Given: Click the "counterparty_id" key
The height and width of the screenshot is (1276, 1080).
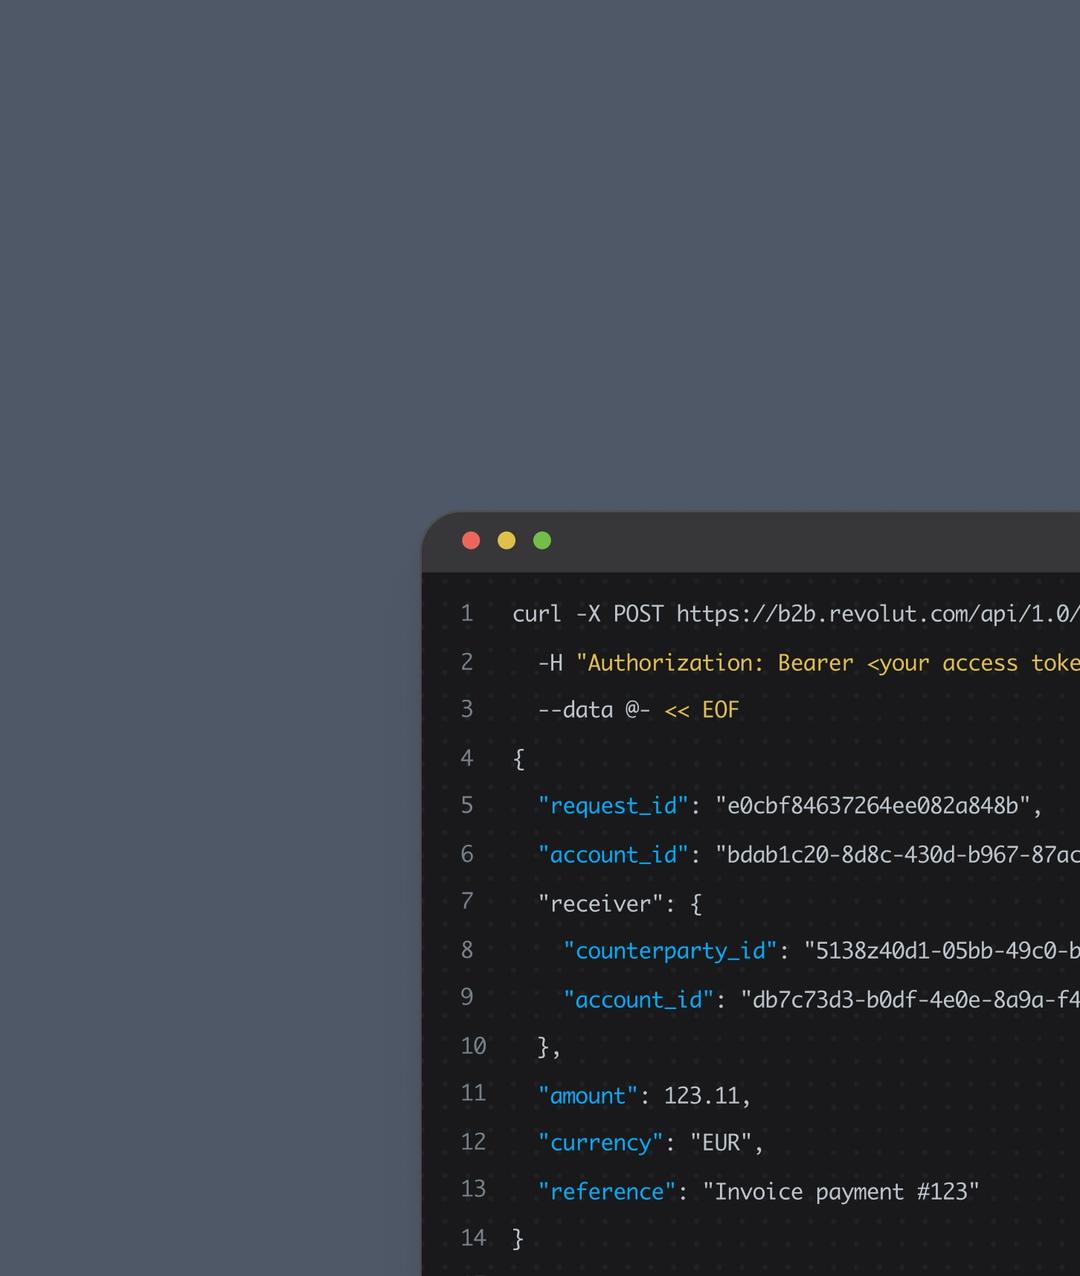Looking at the screenshot, I should tap(670, 951).
